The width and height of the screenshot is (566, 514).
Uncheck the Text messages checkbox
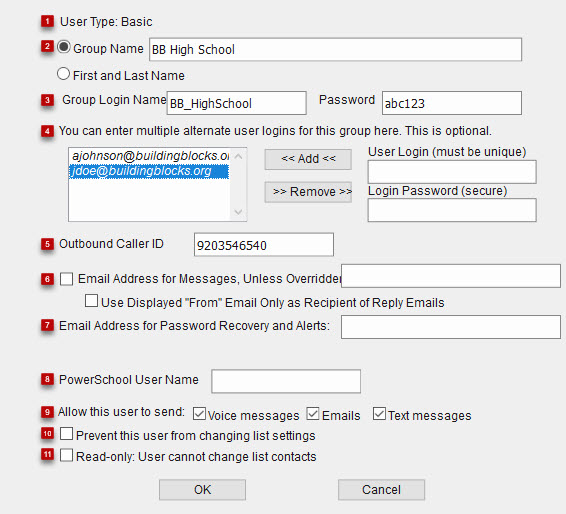pyautogui.click(x=379, y=414)
